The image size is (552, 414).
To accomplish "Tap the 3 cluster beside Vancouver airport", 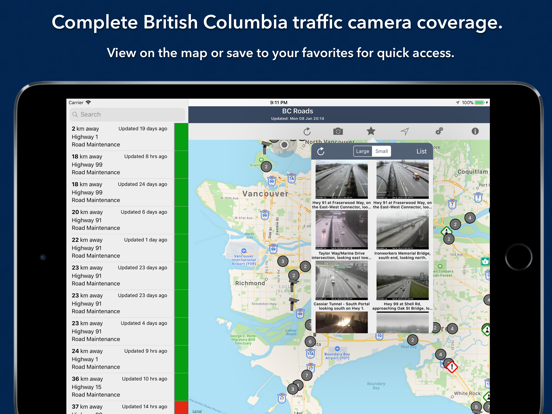I will click(x=282, y=261).
